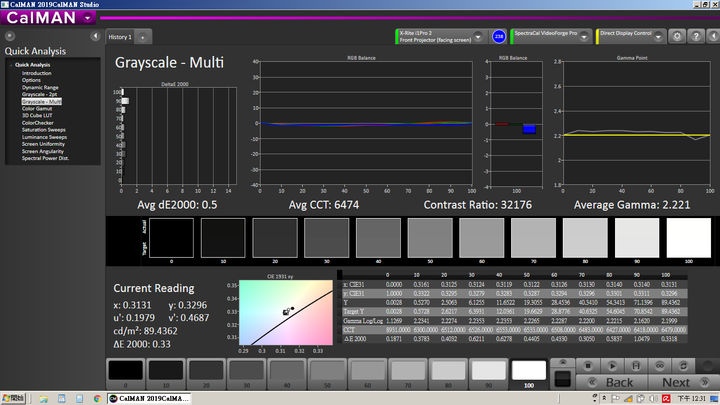Open the help question mark icon
Screen dimensions: 720x405
(696, 36)
